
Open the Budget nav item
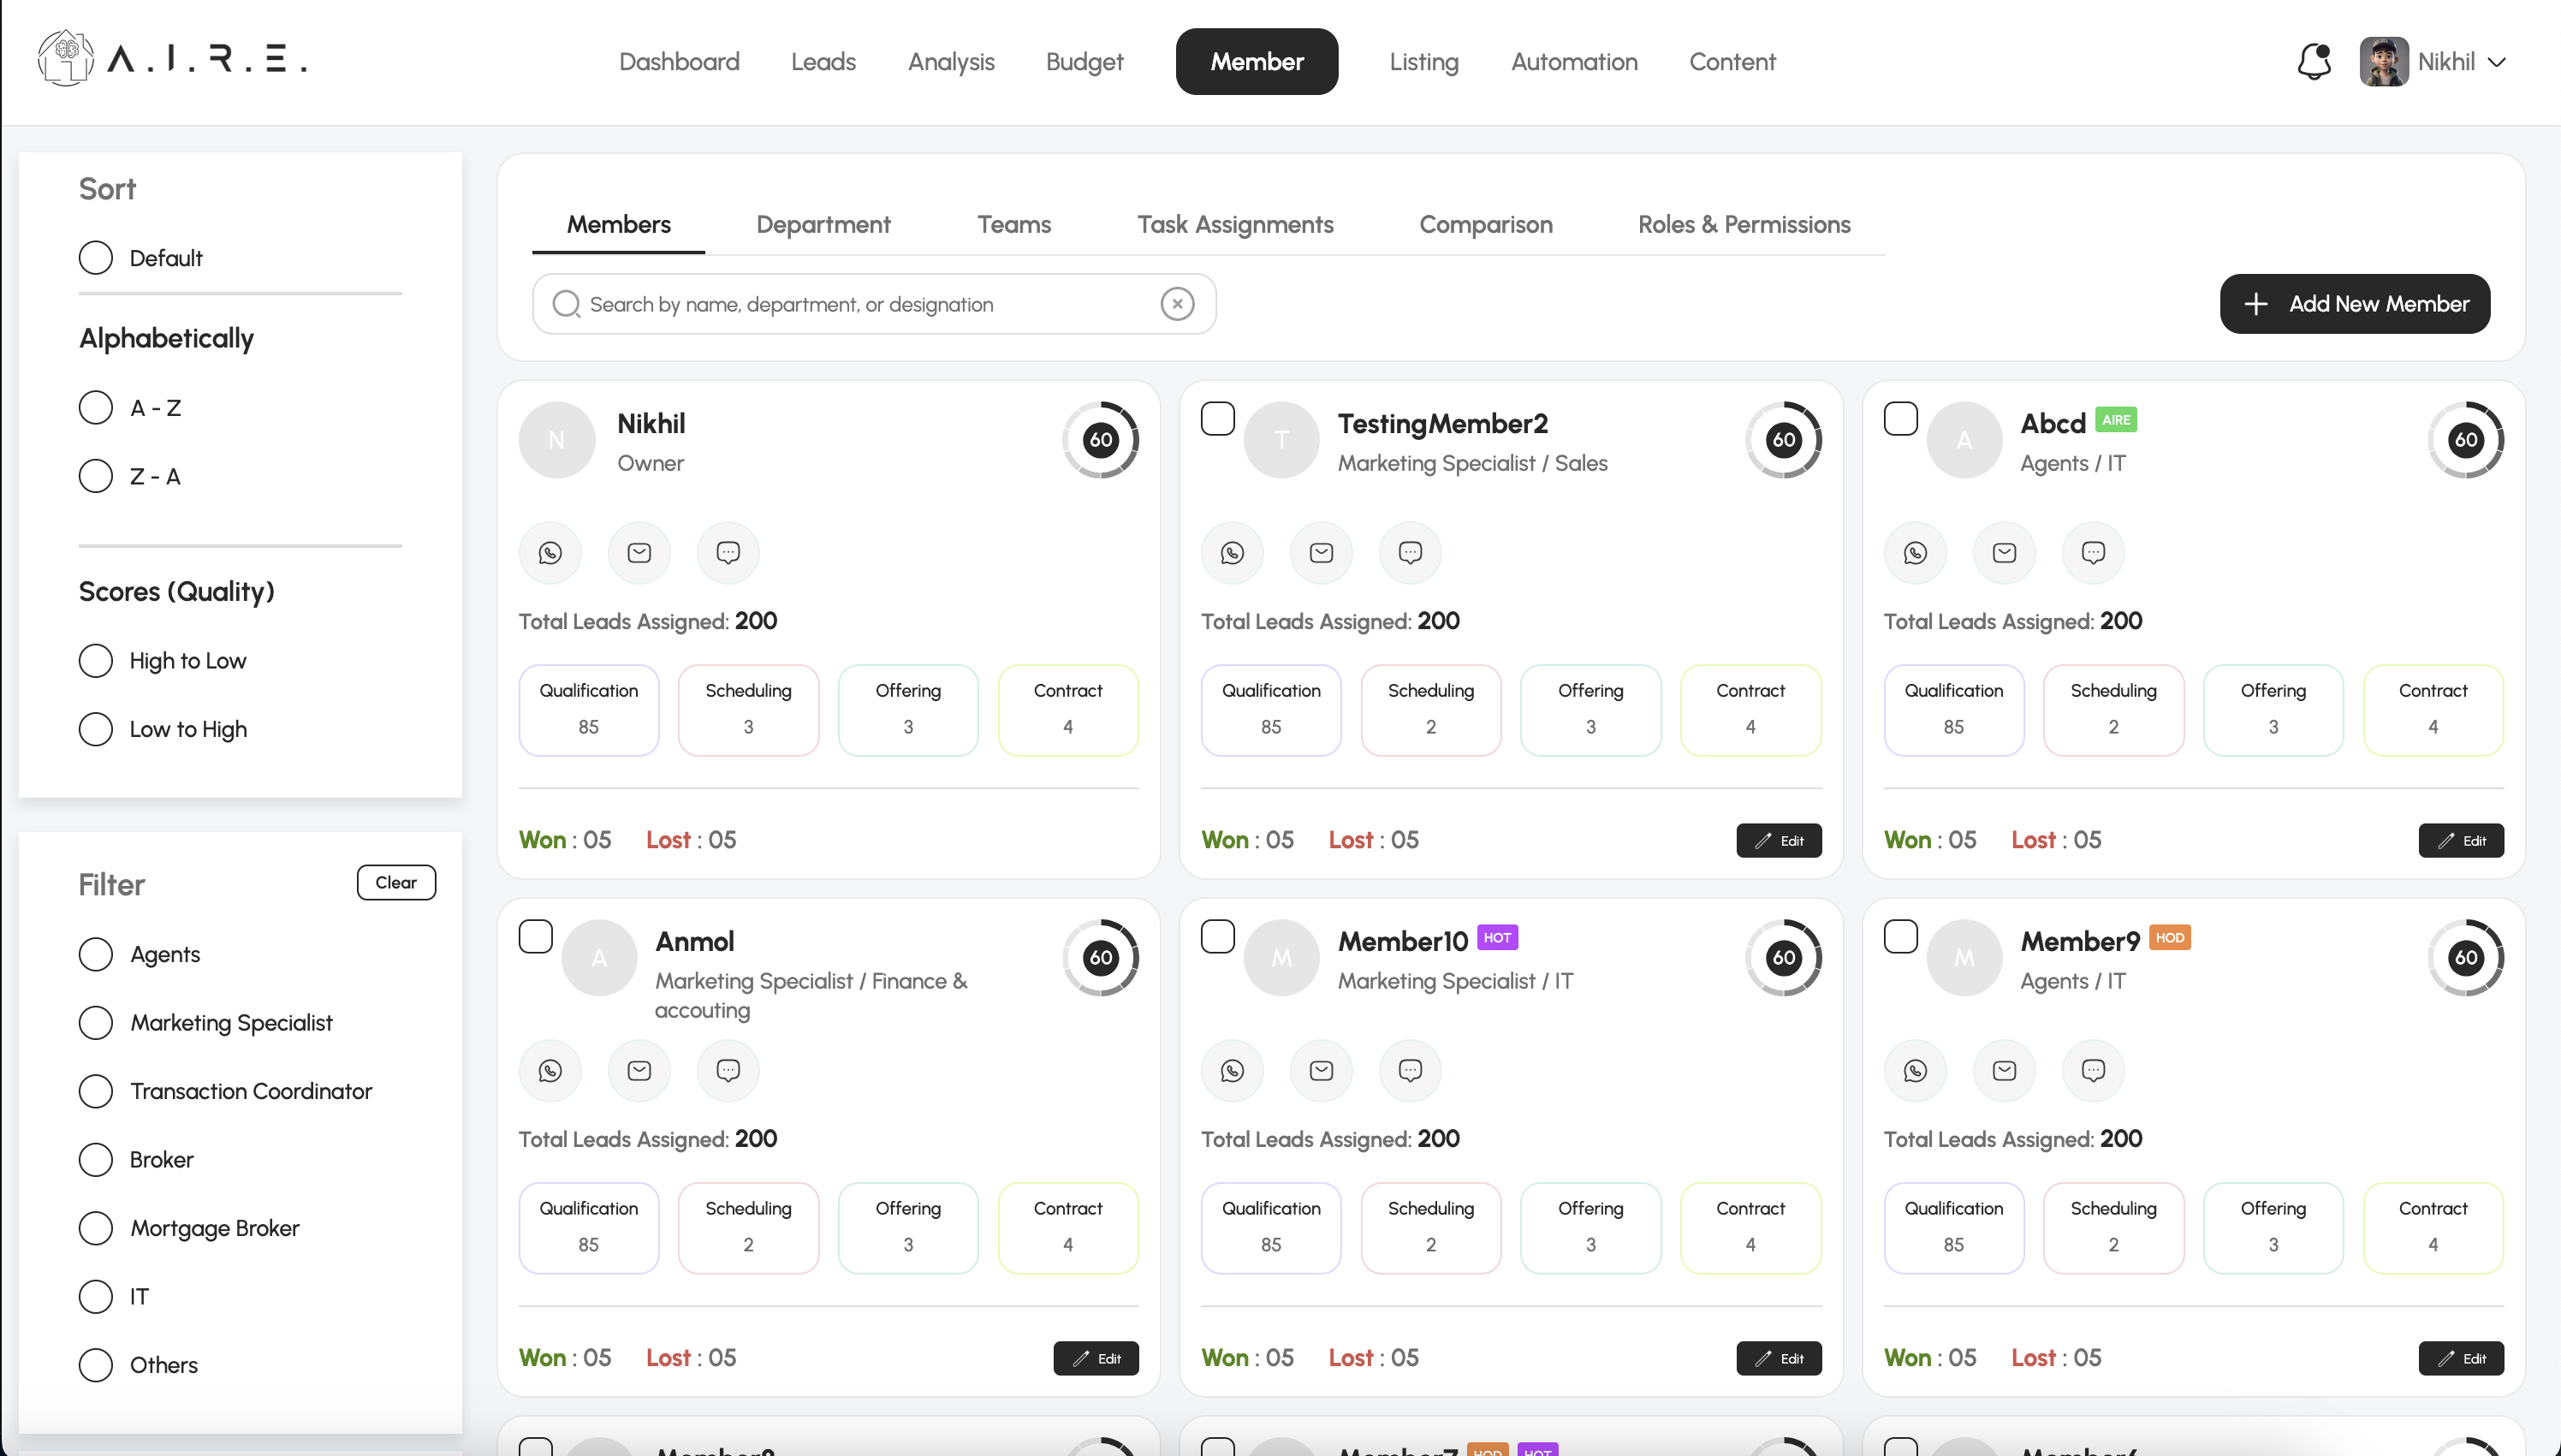click(x=1084, y=61)
